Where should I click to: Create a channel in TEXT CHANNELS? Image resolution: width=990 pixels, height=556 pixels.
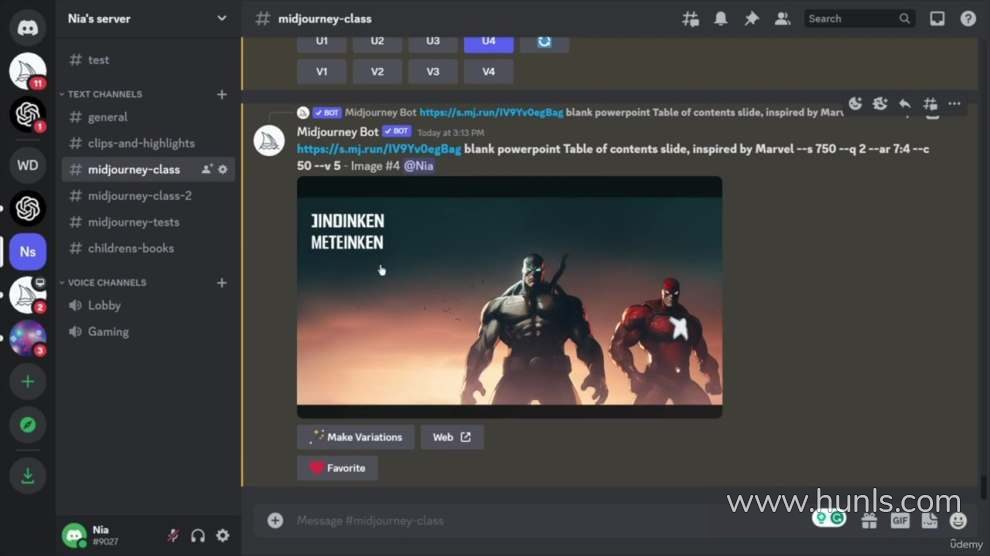(222, 94)
